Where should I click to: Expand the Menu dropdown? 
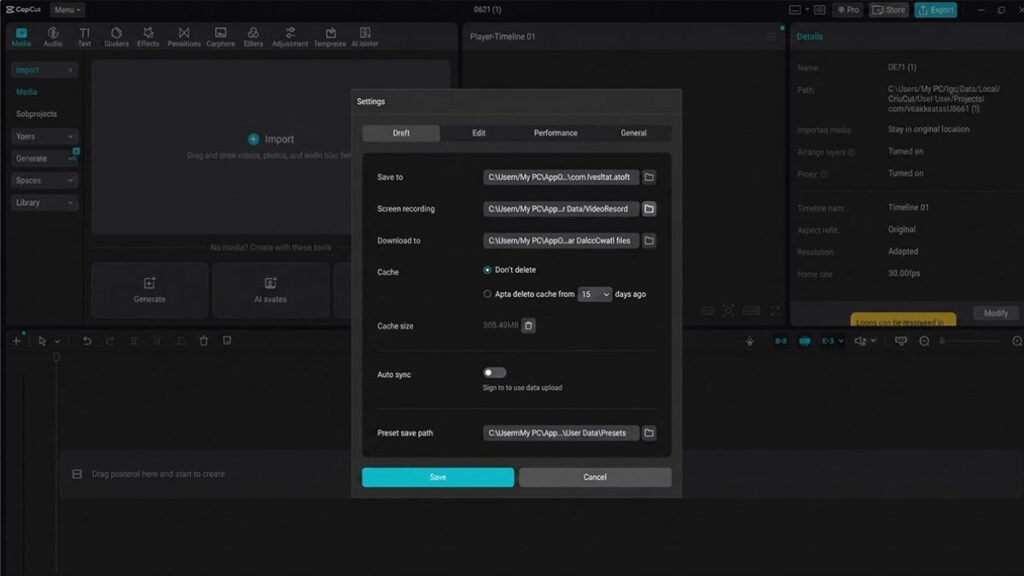[67, 10]
